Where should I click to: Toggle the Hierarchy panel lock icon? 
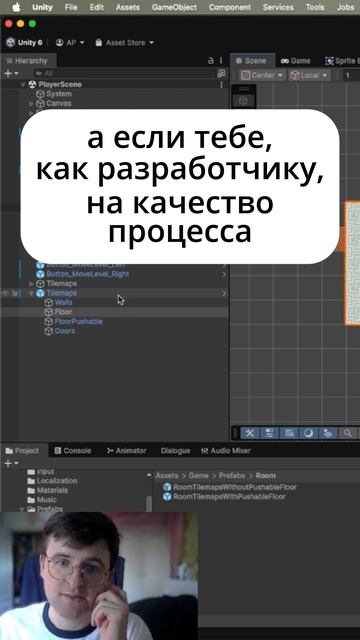pos(211,61)
